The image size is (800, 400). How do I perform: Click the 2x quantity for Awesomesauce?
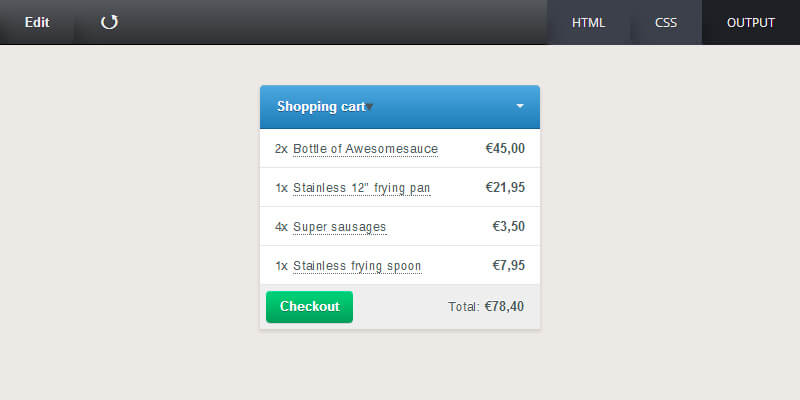[281, 149]
